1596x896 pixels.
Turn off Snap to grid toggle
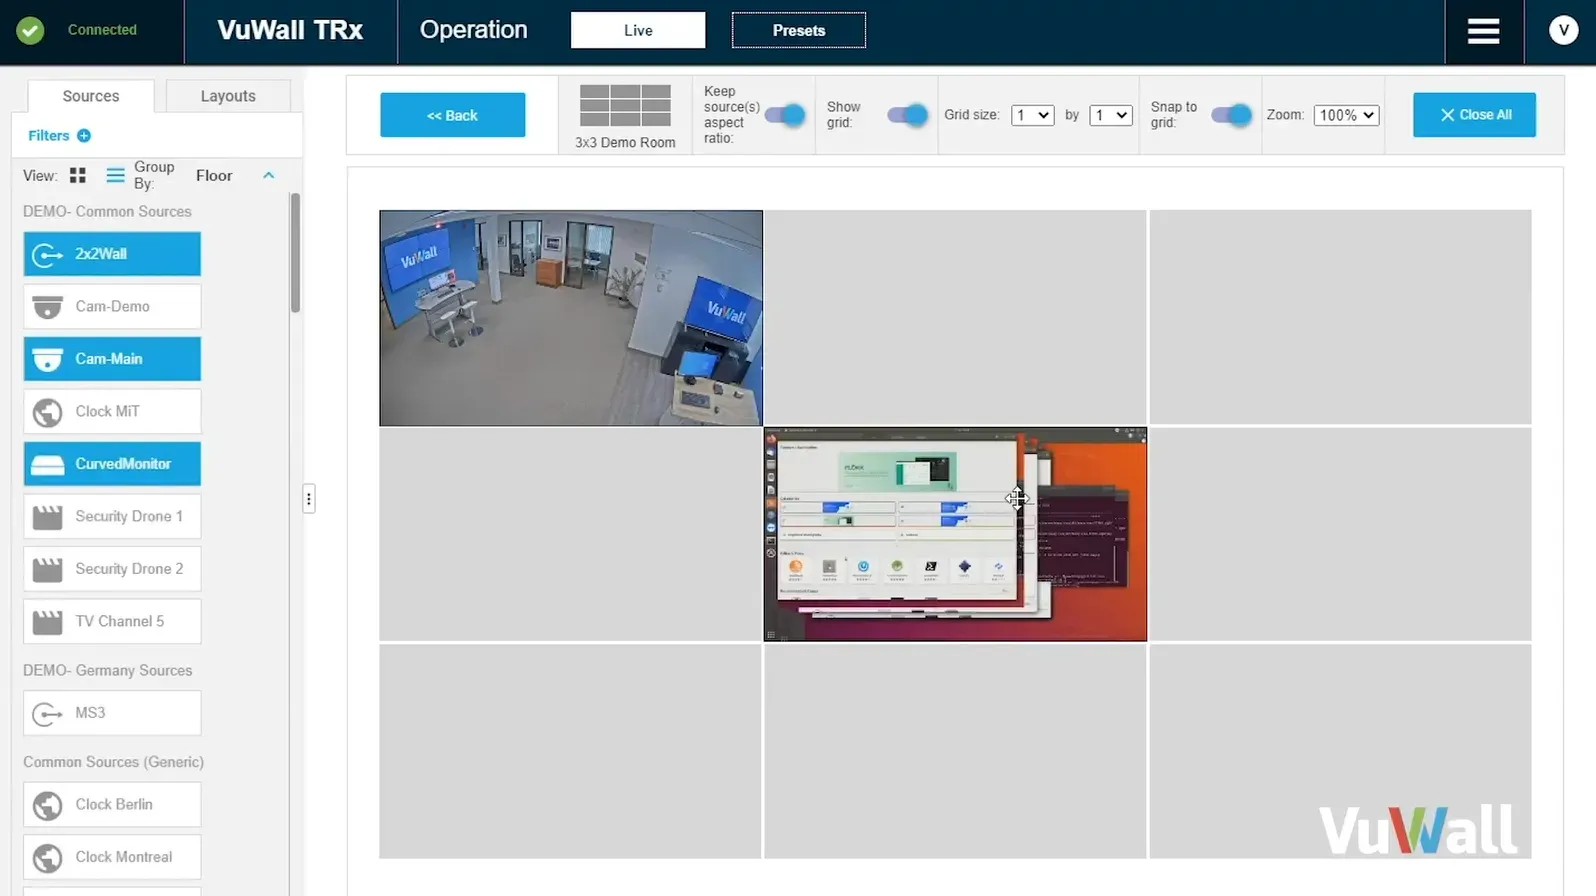coord(1231,115)
